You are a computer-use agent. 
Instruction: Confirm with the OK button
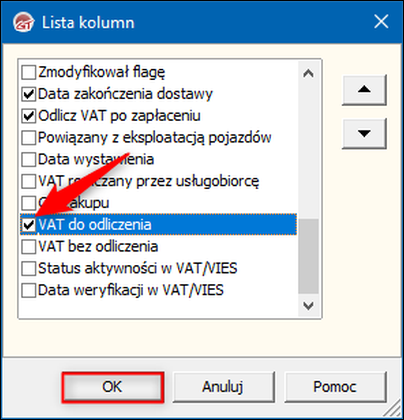coord(113,387)
